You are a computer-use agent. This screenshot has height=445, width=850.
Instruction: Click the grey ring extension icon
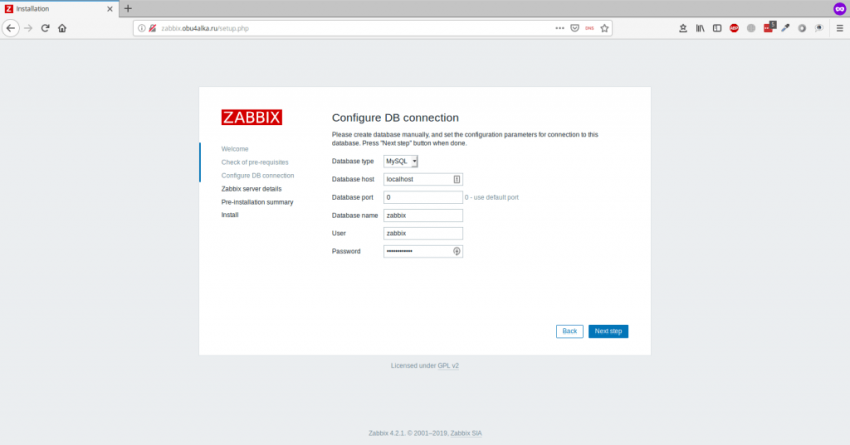[802, 28]
